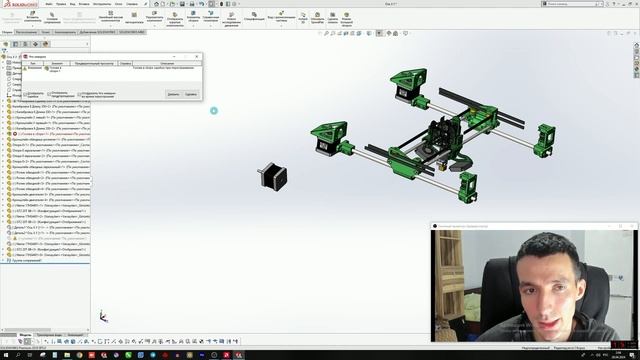This screenshot has height=360, width=640.
Task: Click the Windows taskbar search icon
Action: [x=18, y=355]
